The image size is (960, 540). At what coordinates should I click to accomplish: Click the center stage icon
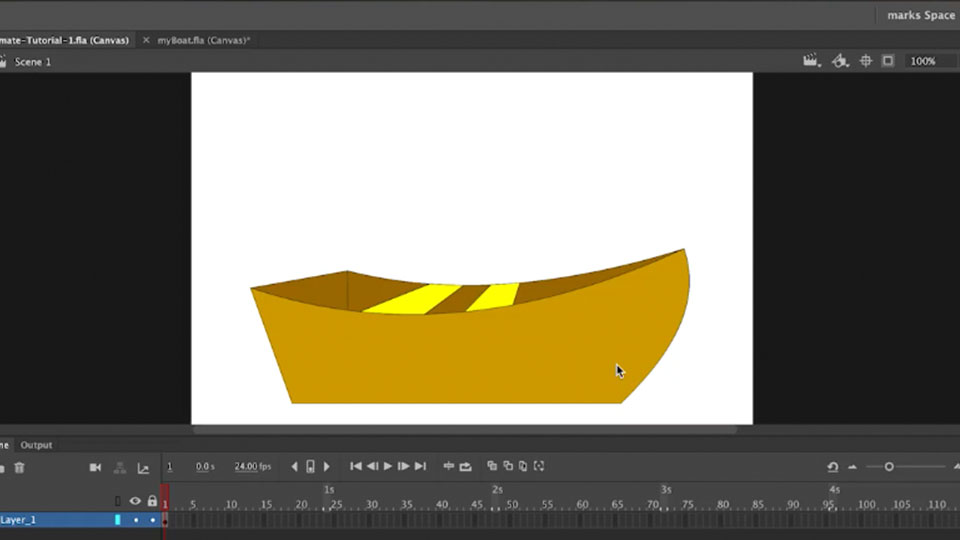click(x=866, y=61)
